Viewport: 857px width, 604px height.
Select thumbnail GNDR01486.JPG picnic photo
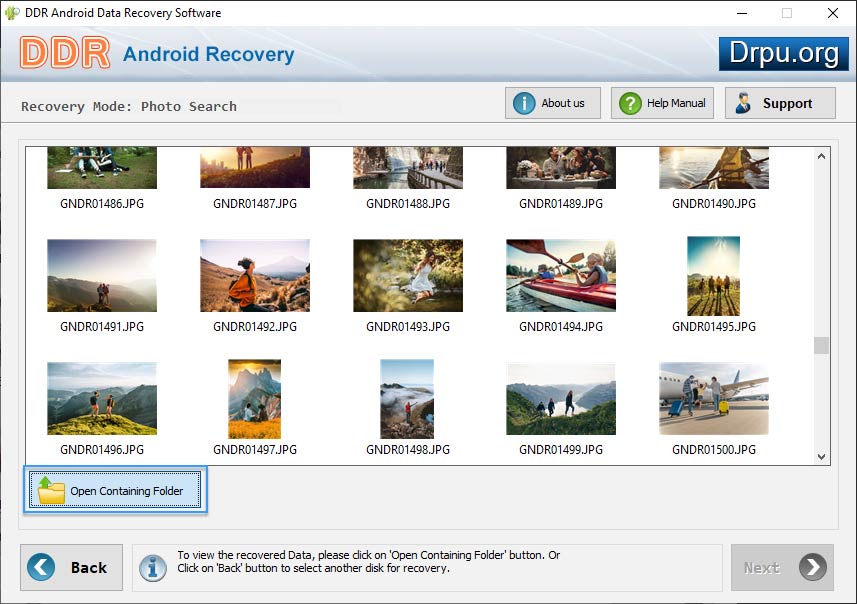(102, 168)
